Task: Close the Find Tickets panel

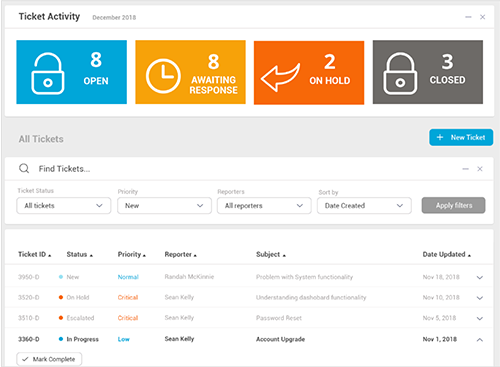Action: (480, 169)
